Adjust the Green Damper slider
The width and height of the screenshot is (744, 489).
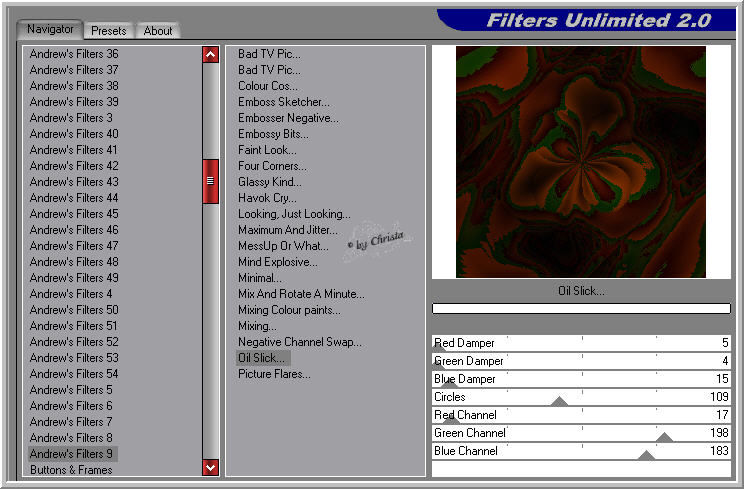581,361
